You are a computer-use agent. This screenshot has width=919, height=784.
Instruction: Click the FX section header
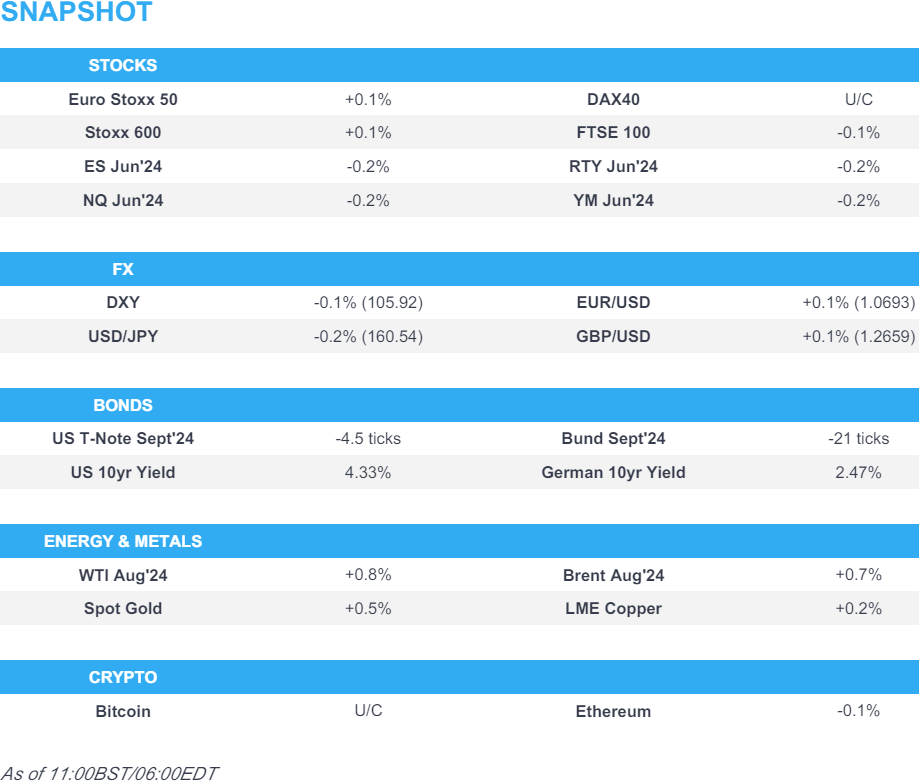tap(123, 269)
